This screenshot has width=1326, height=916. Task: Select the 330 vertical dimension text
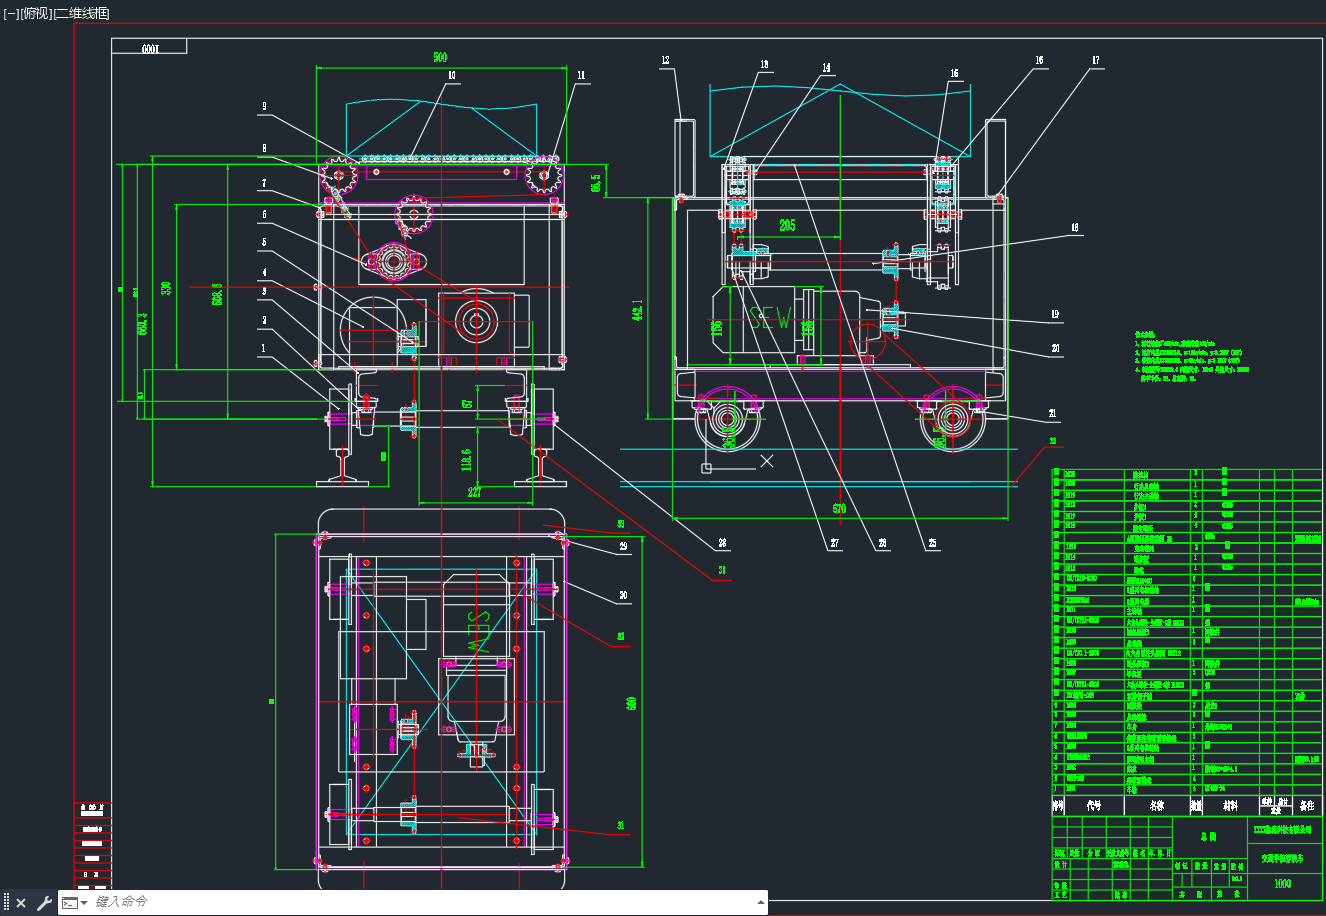pos(167,287)
